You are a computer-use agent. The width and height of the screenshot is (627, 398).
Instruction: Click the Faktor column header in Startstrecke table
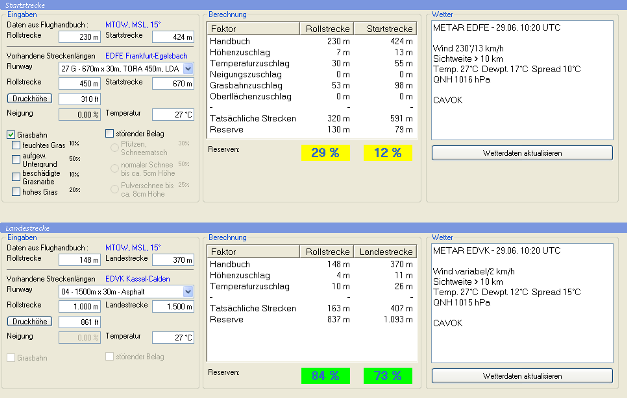(253, 28)
